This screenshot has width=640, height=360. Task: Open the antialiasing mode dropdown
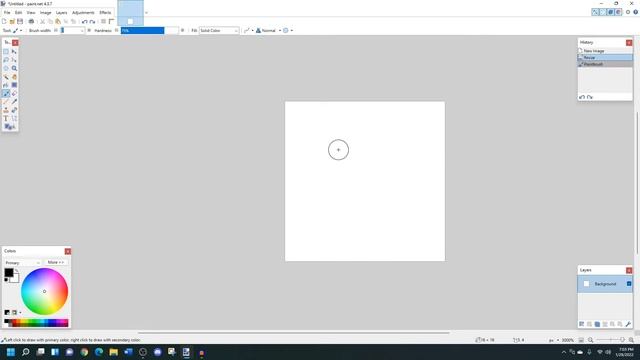pyautogui.click(x=248, y=31)
